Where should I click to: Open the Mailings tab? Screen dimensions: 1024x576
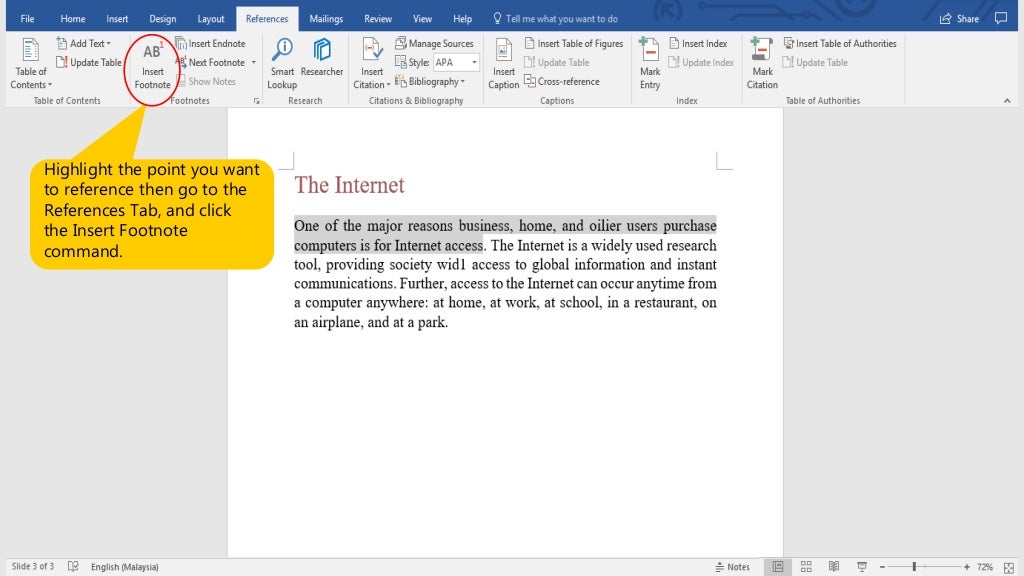(x=326, y=19)
